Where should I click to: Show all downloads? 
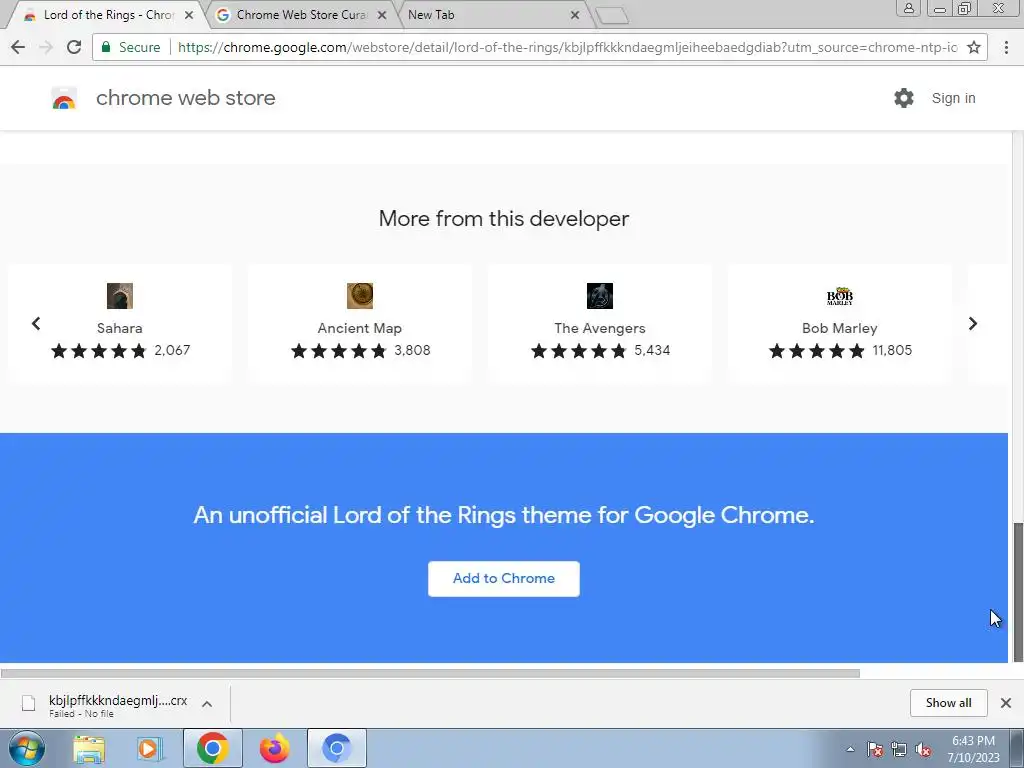coord(948,703)
